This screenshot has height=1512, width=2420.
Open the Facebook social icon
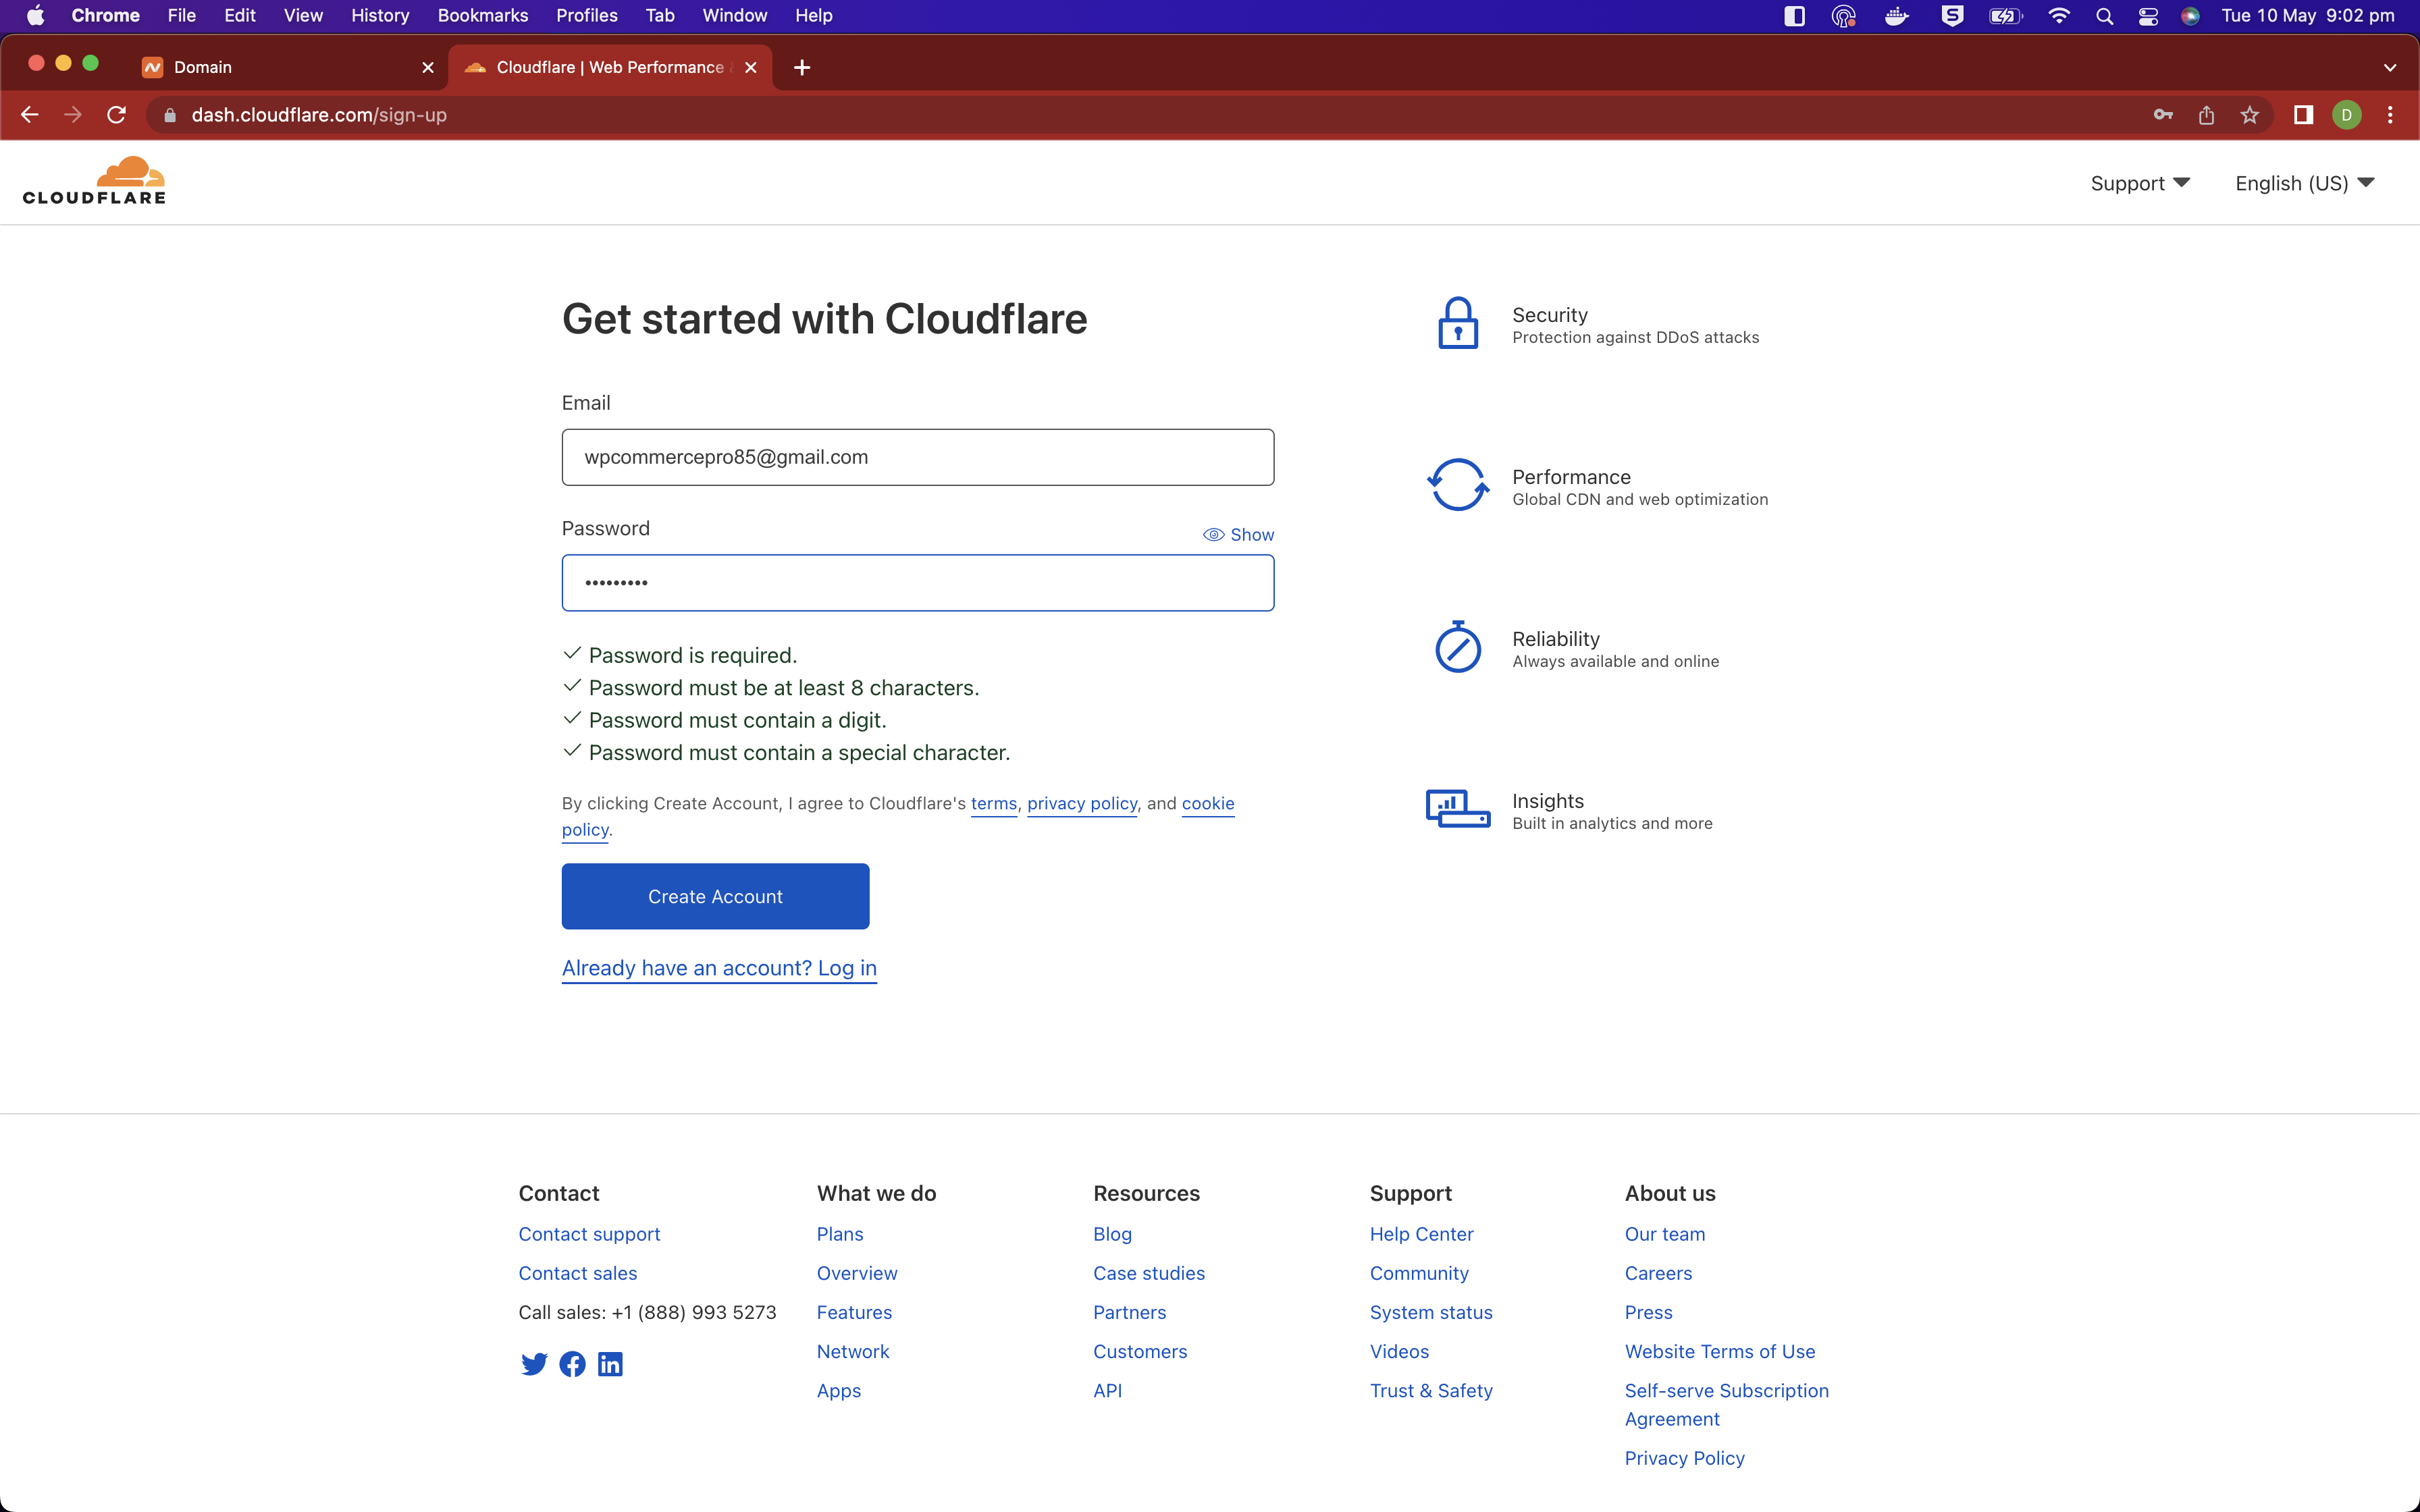(572, 1364)
